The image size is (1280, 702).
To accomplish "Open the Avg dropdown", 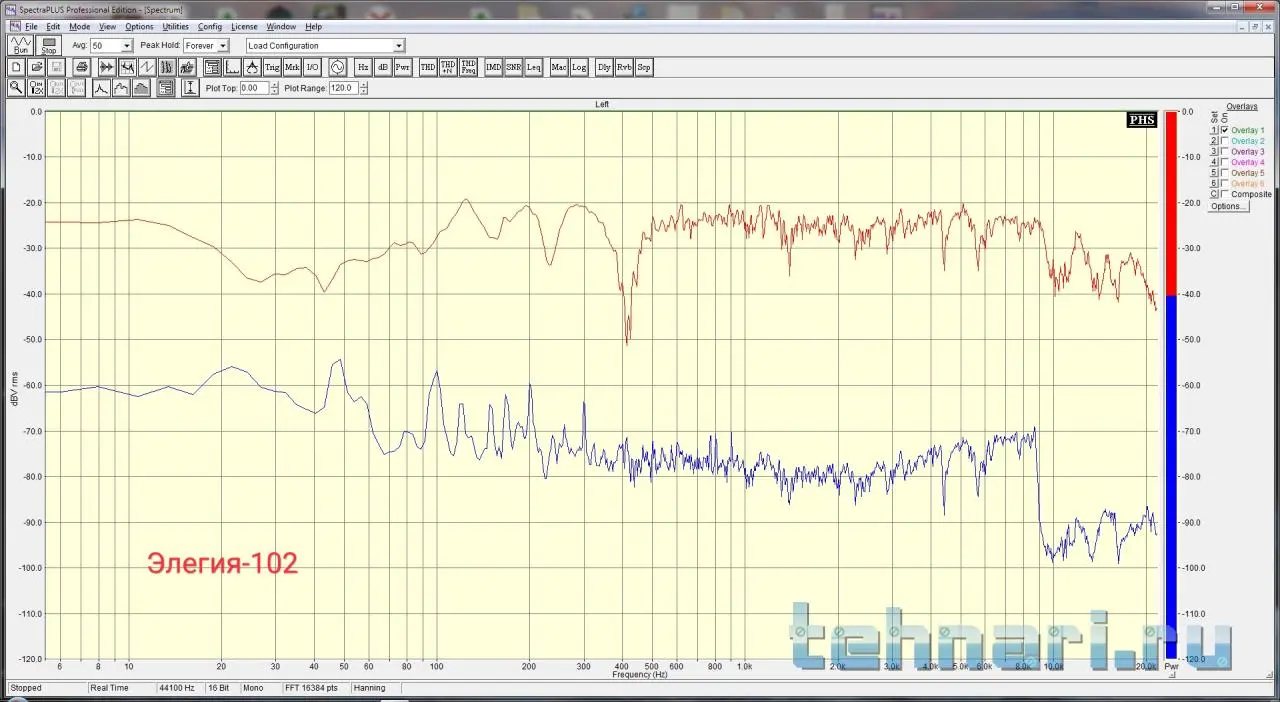I will click(127, 46).
